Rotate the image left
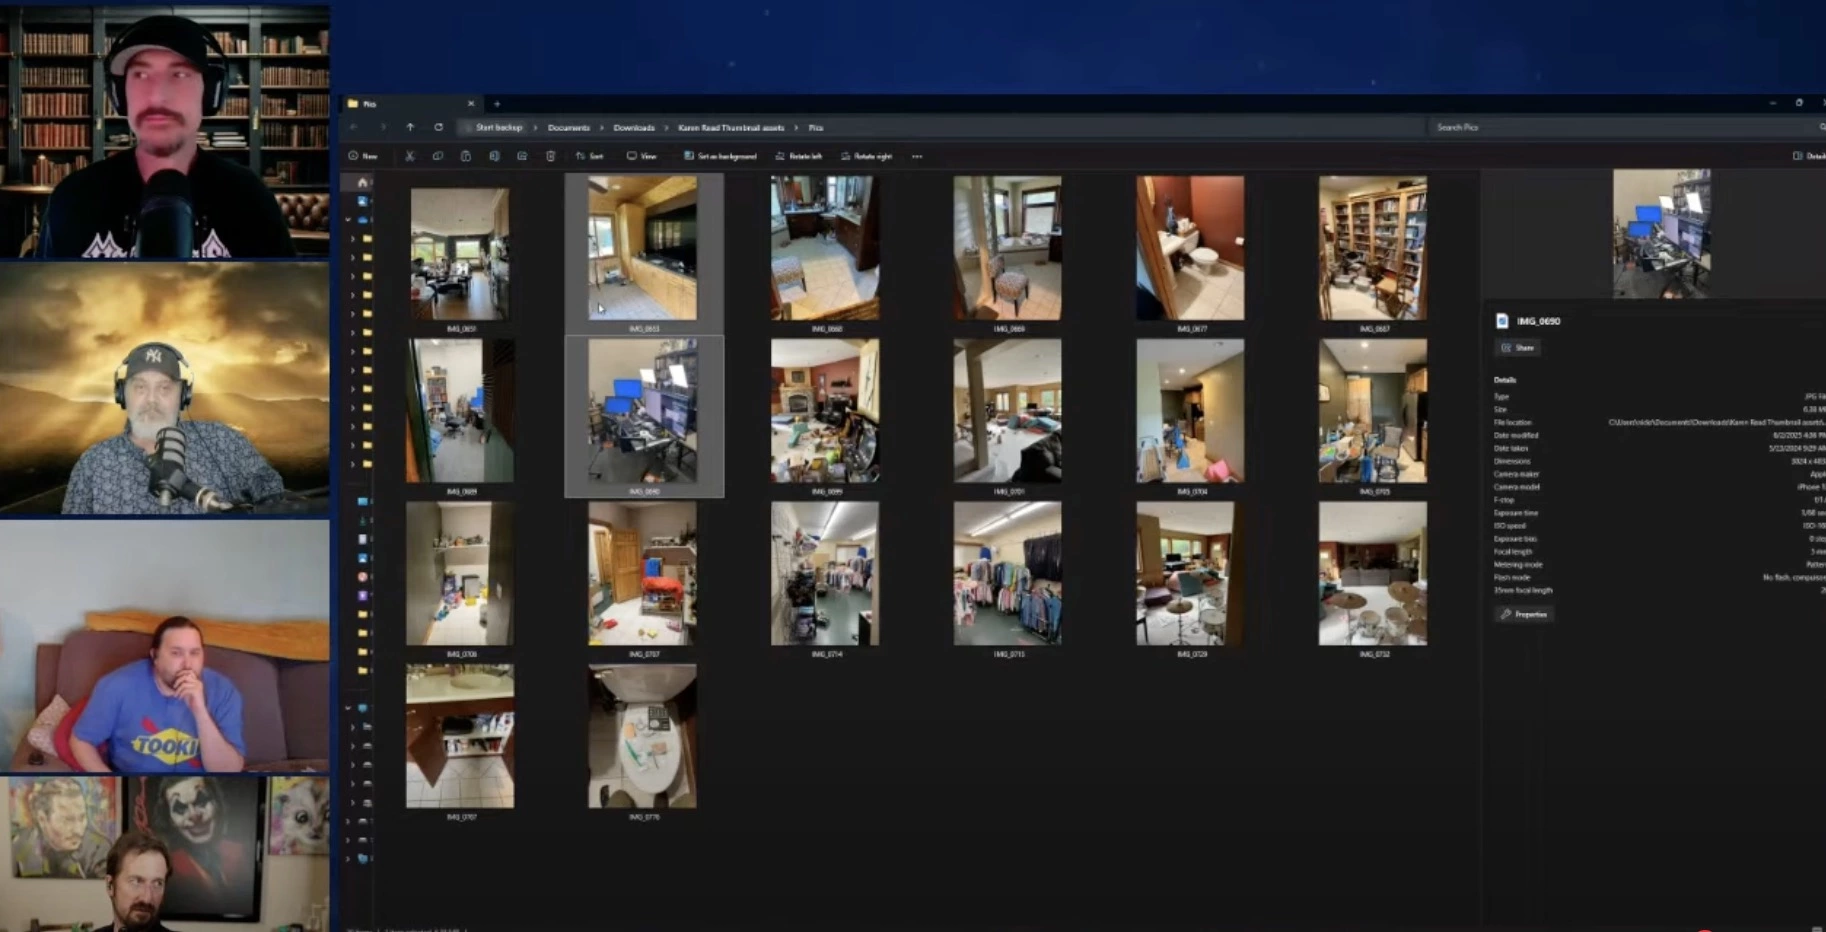1826x932 pixels. coord(799,156)
